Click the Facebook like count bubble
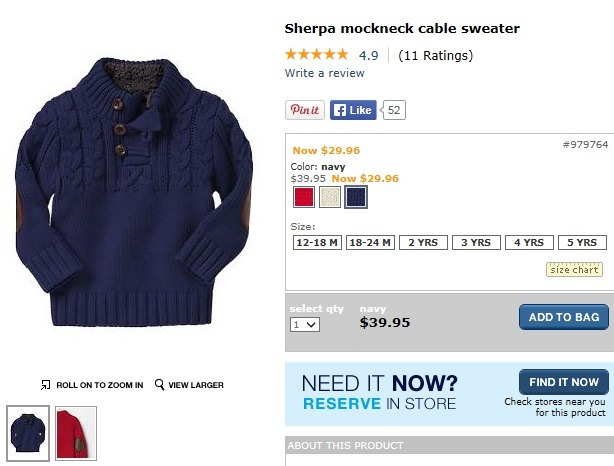 pyautogui.click(x=394, y=110)
